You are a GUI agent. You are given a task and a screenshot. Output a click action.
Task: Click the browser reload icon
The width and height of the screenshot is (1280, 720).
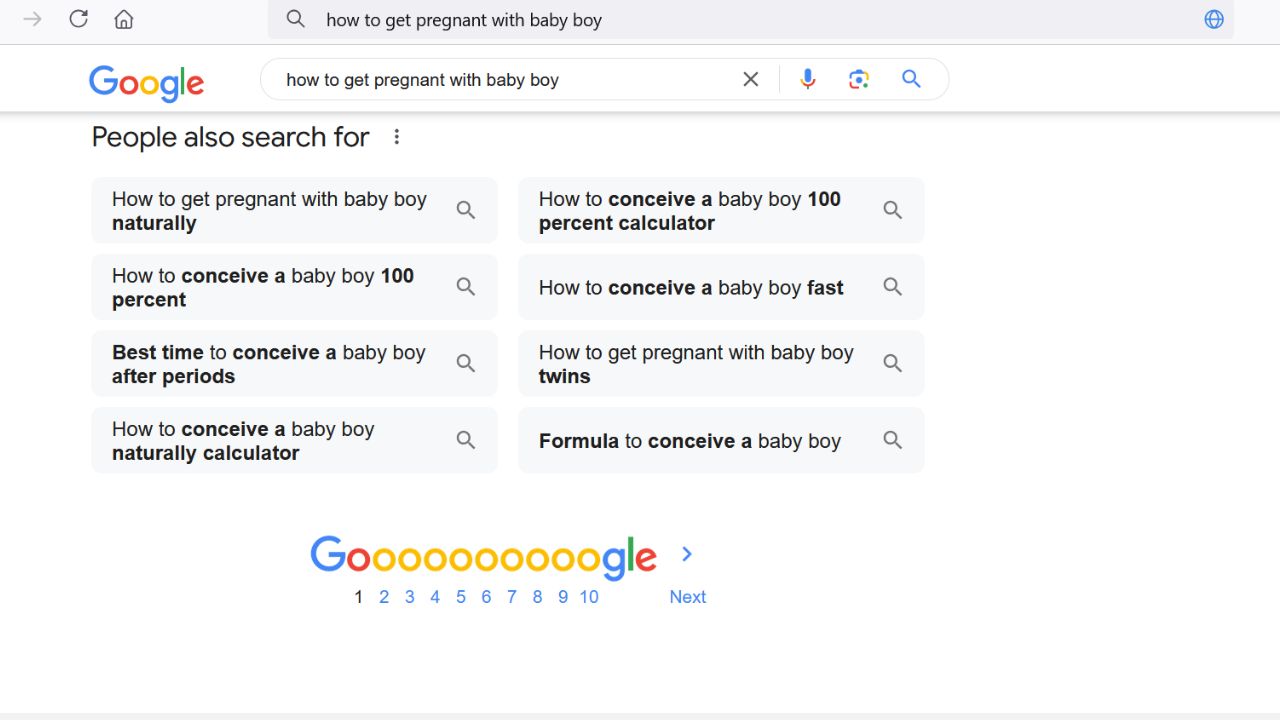(78, 19)
